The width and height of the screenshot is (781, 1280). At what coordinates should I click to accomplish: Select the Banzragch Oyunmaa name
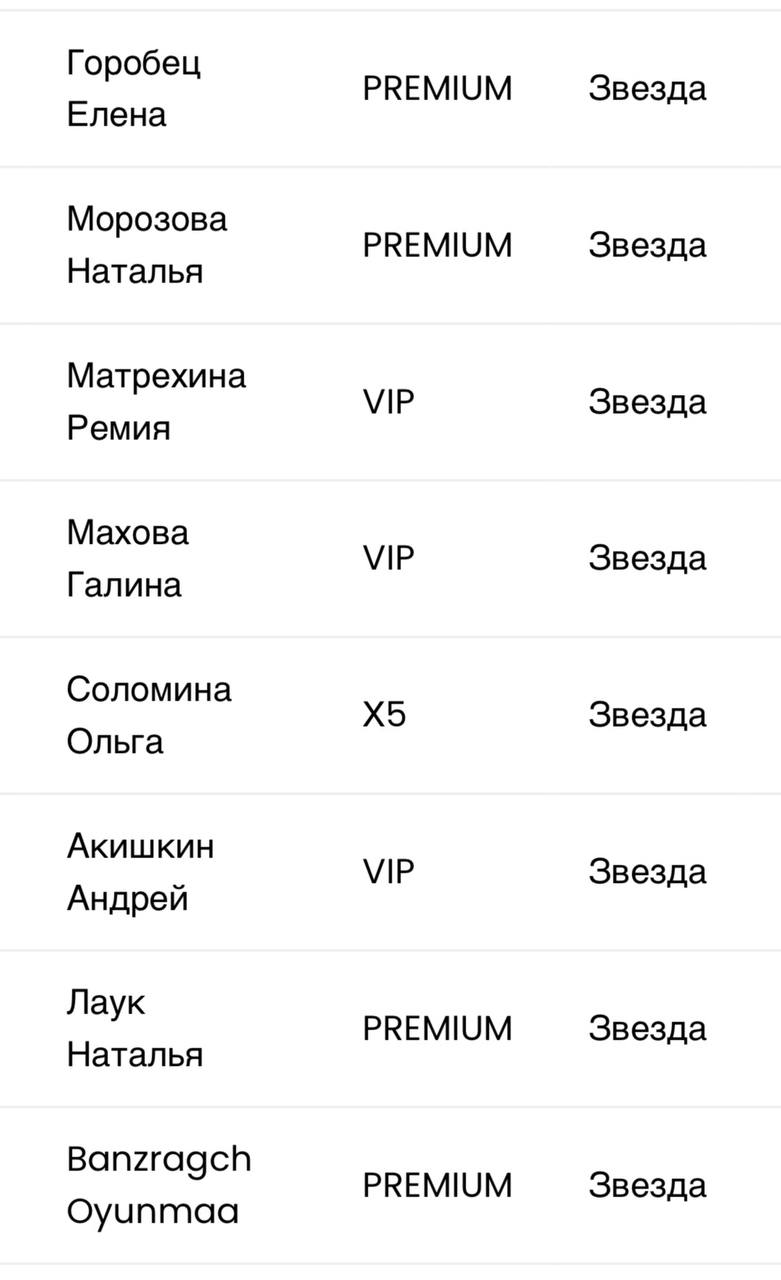(159, 1185)
